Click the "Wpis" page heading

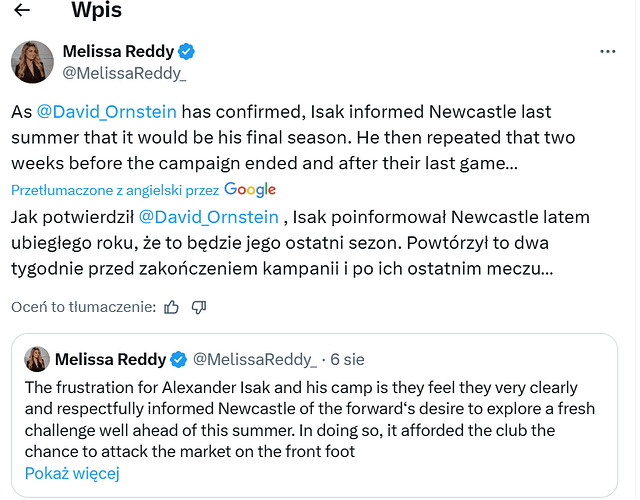tap(96, 11)
